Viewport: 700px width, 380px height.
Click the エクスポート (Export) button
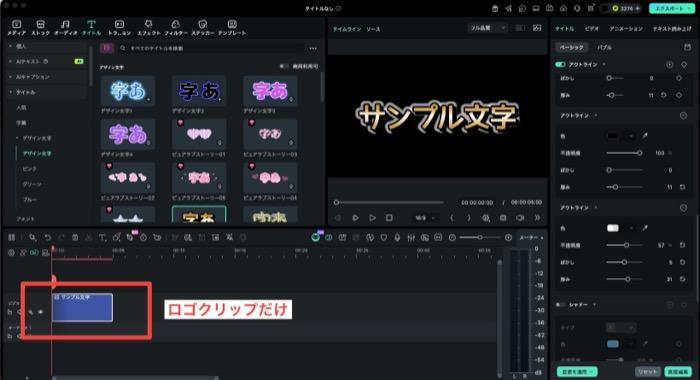point(672,8)
